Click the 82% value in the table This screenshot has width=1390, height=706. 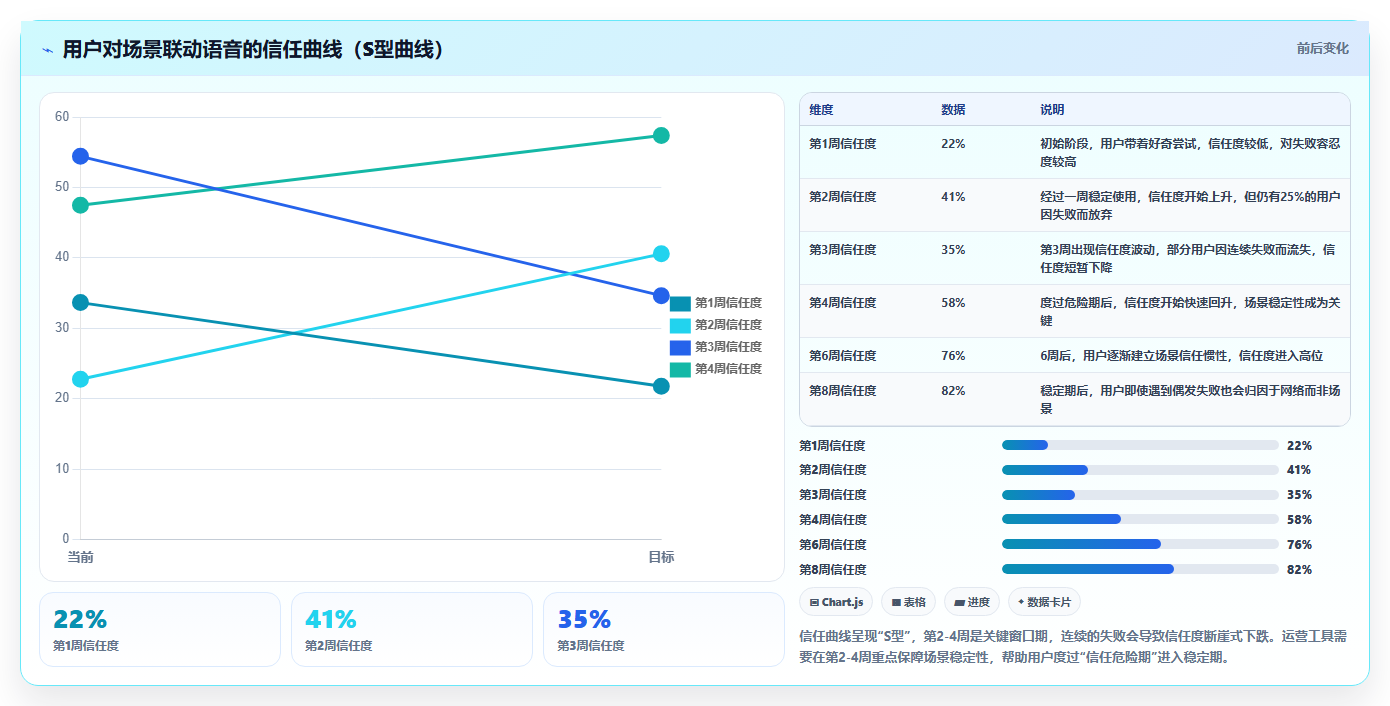tap(953, 391)
